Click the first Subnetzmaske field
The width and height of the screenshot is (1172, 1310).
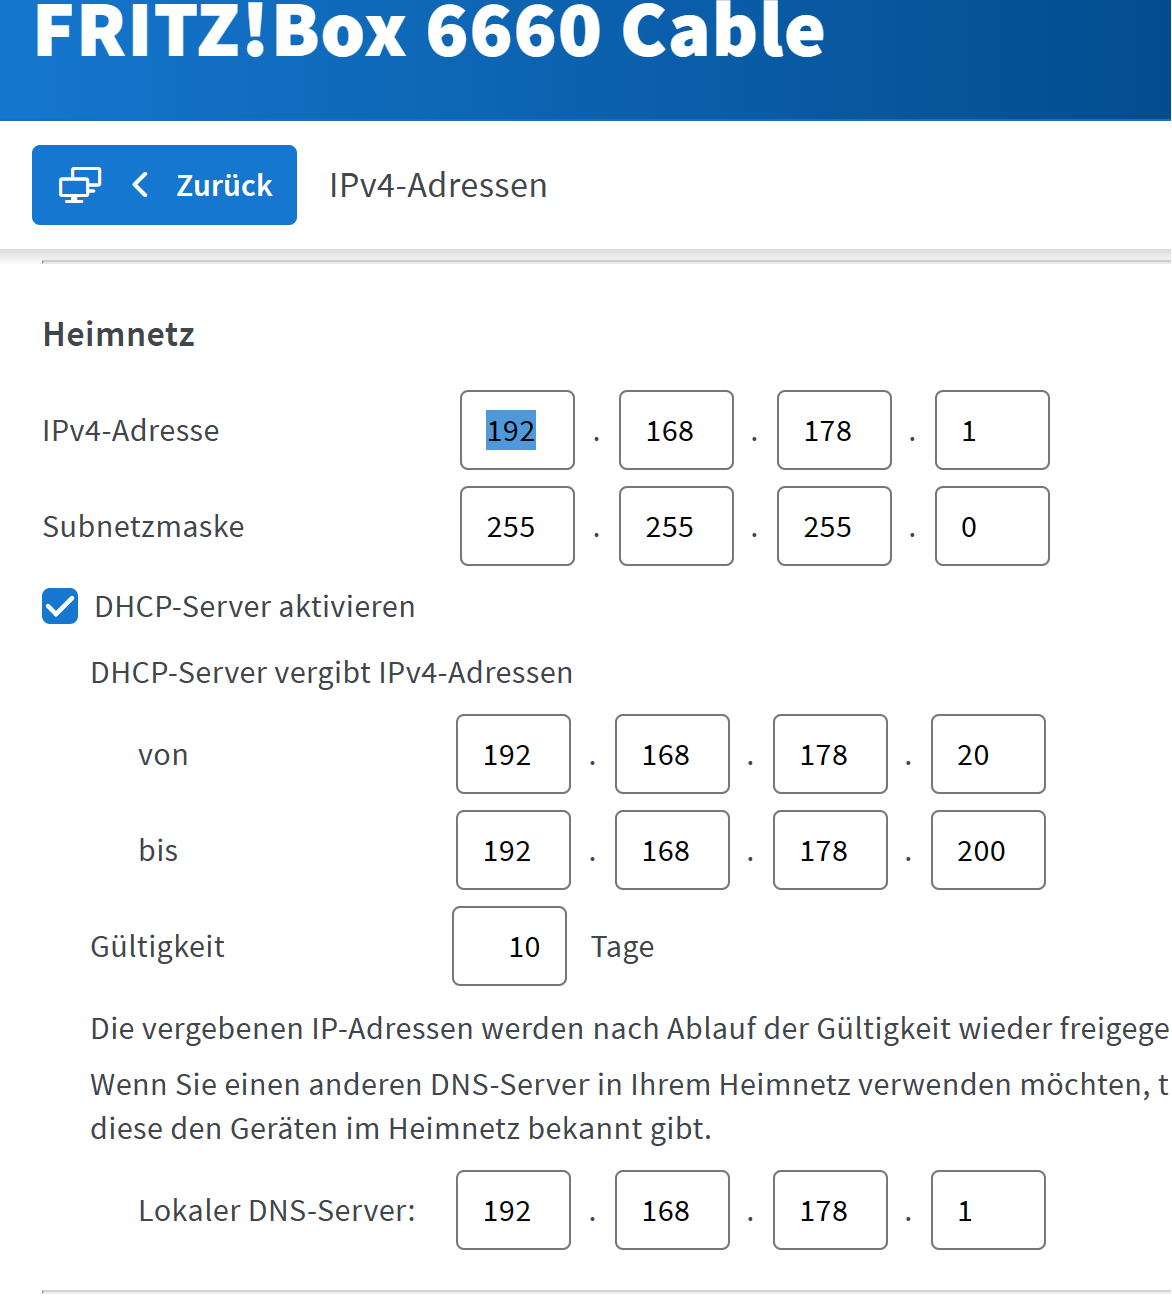click(x=517, y=527)
